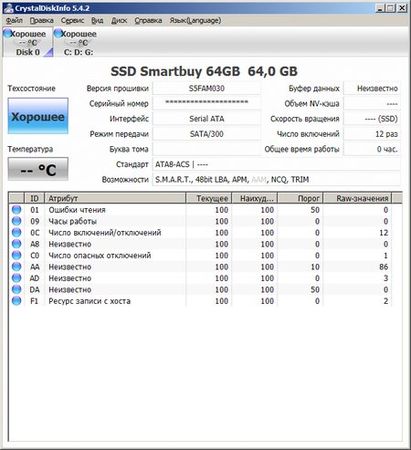Image resolution: width=411 pixels, height=450 pixels.
Task: Click the raw value 3 of attribute AD
Action: click(x=386, y=278)
